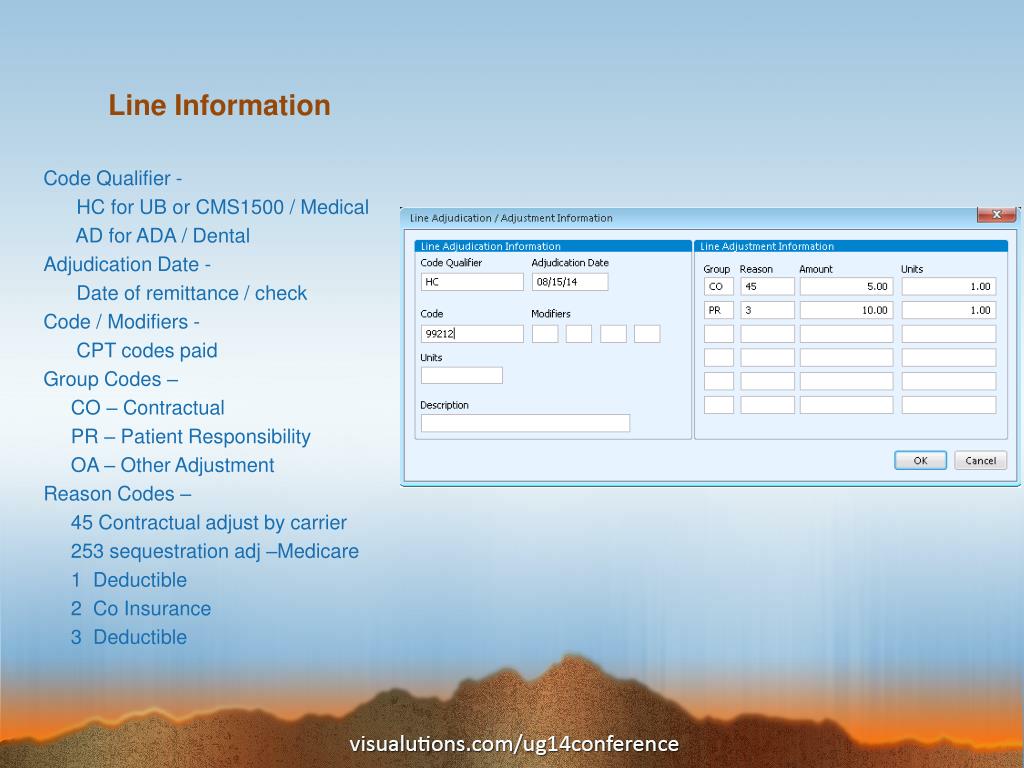Click the first row Units cell in adjustments

pyautogui.click(x=948, y=287)
